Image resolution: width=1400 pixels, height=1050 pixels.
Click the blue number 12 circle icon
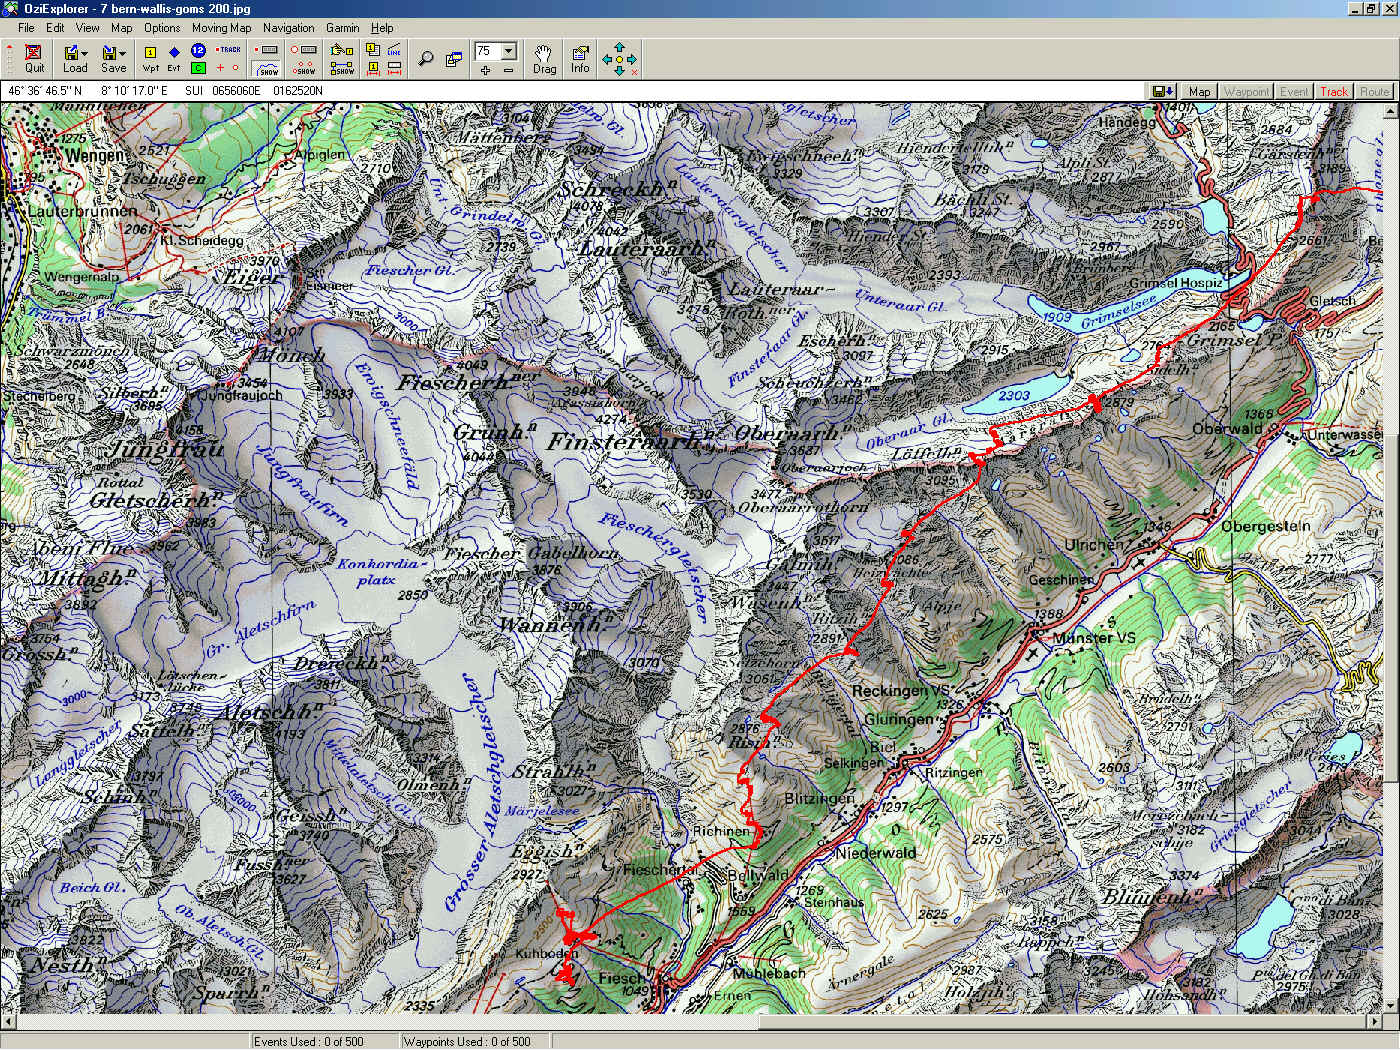pos(198,50)
